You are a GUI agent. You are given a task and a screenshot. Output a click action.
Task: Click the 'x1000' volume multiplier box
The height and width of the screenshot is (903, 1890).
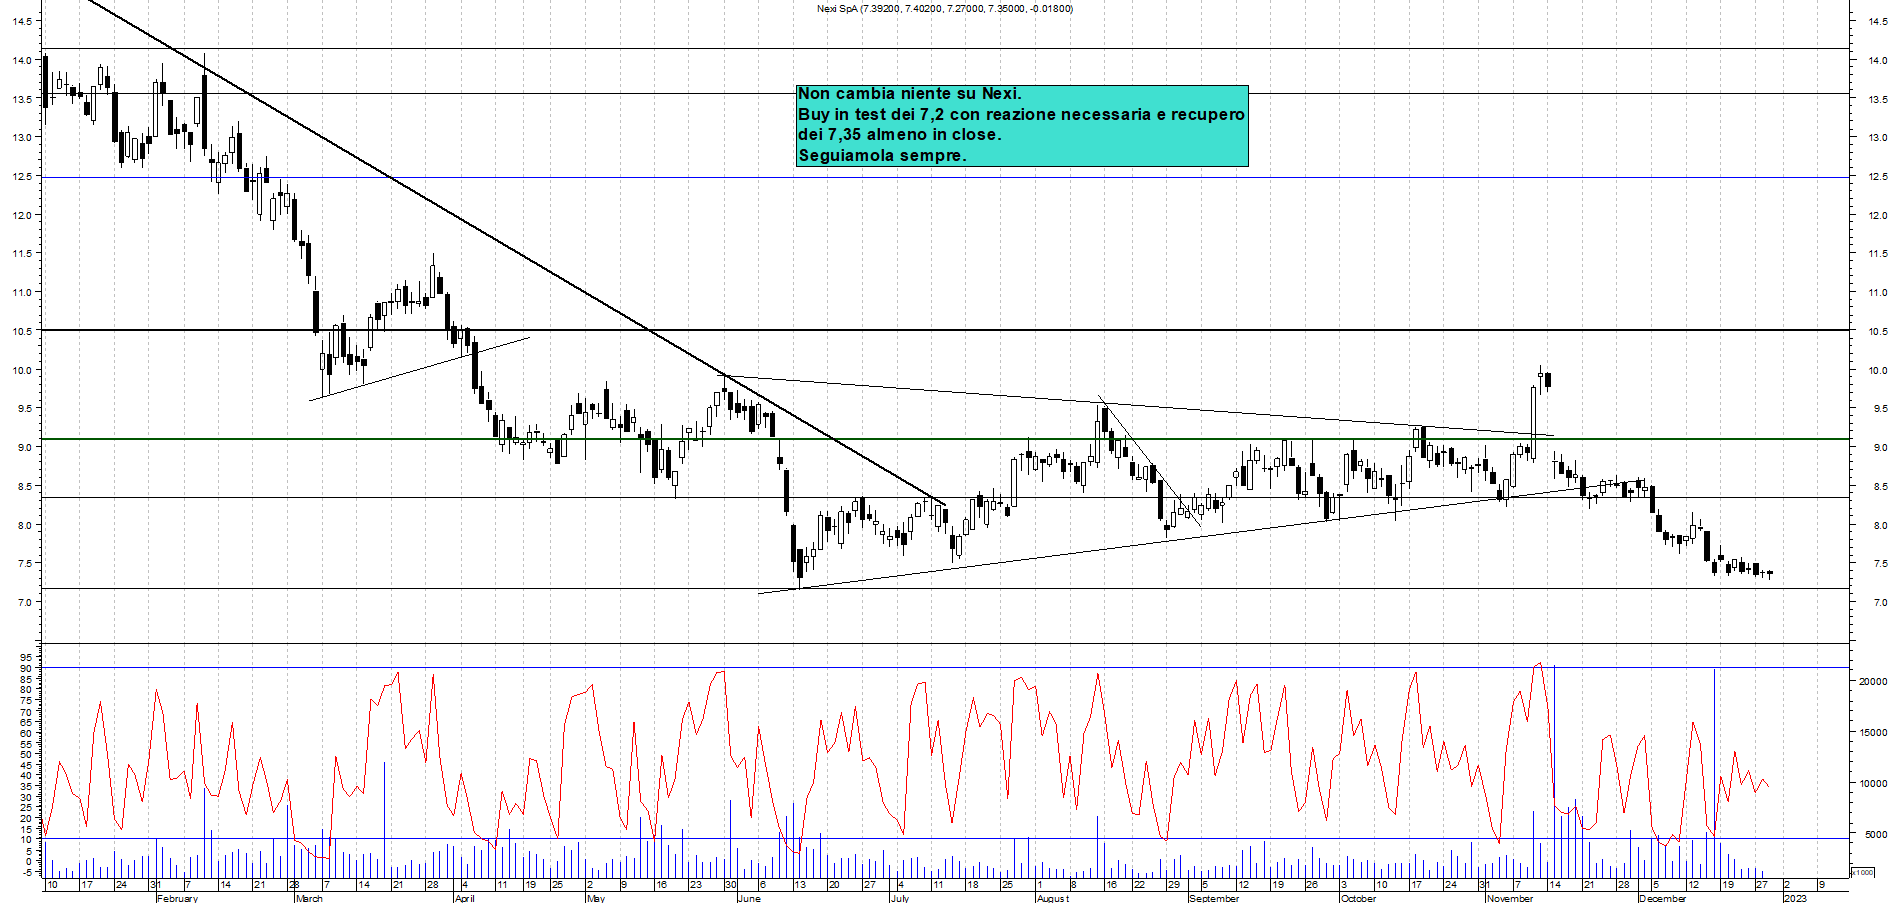pos(1863,872)
